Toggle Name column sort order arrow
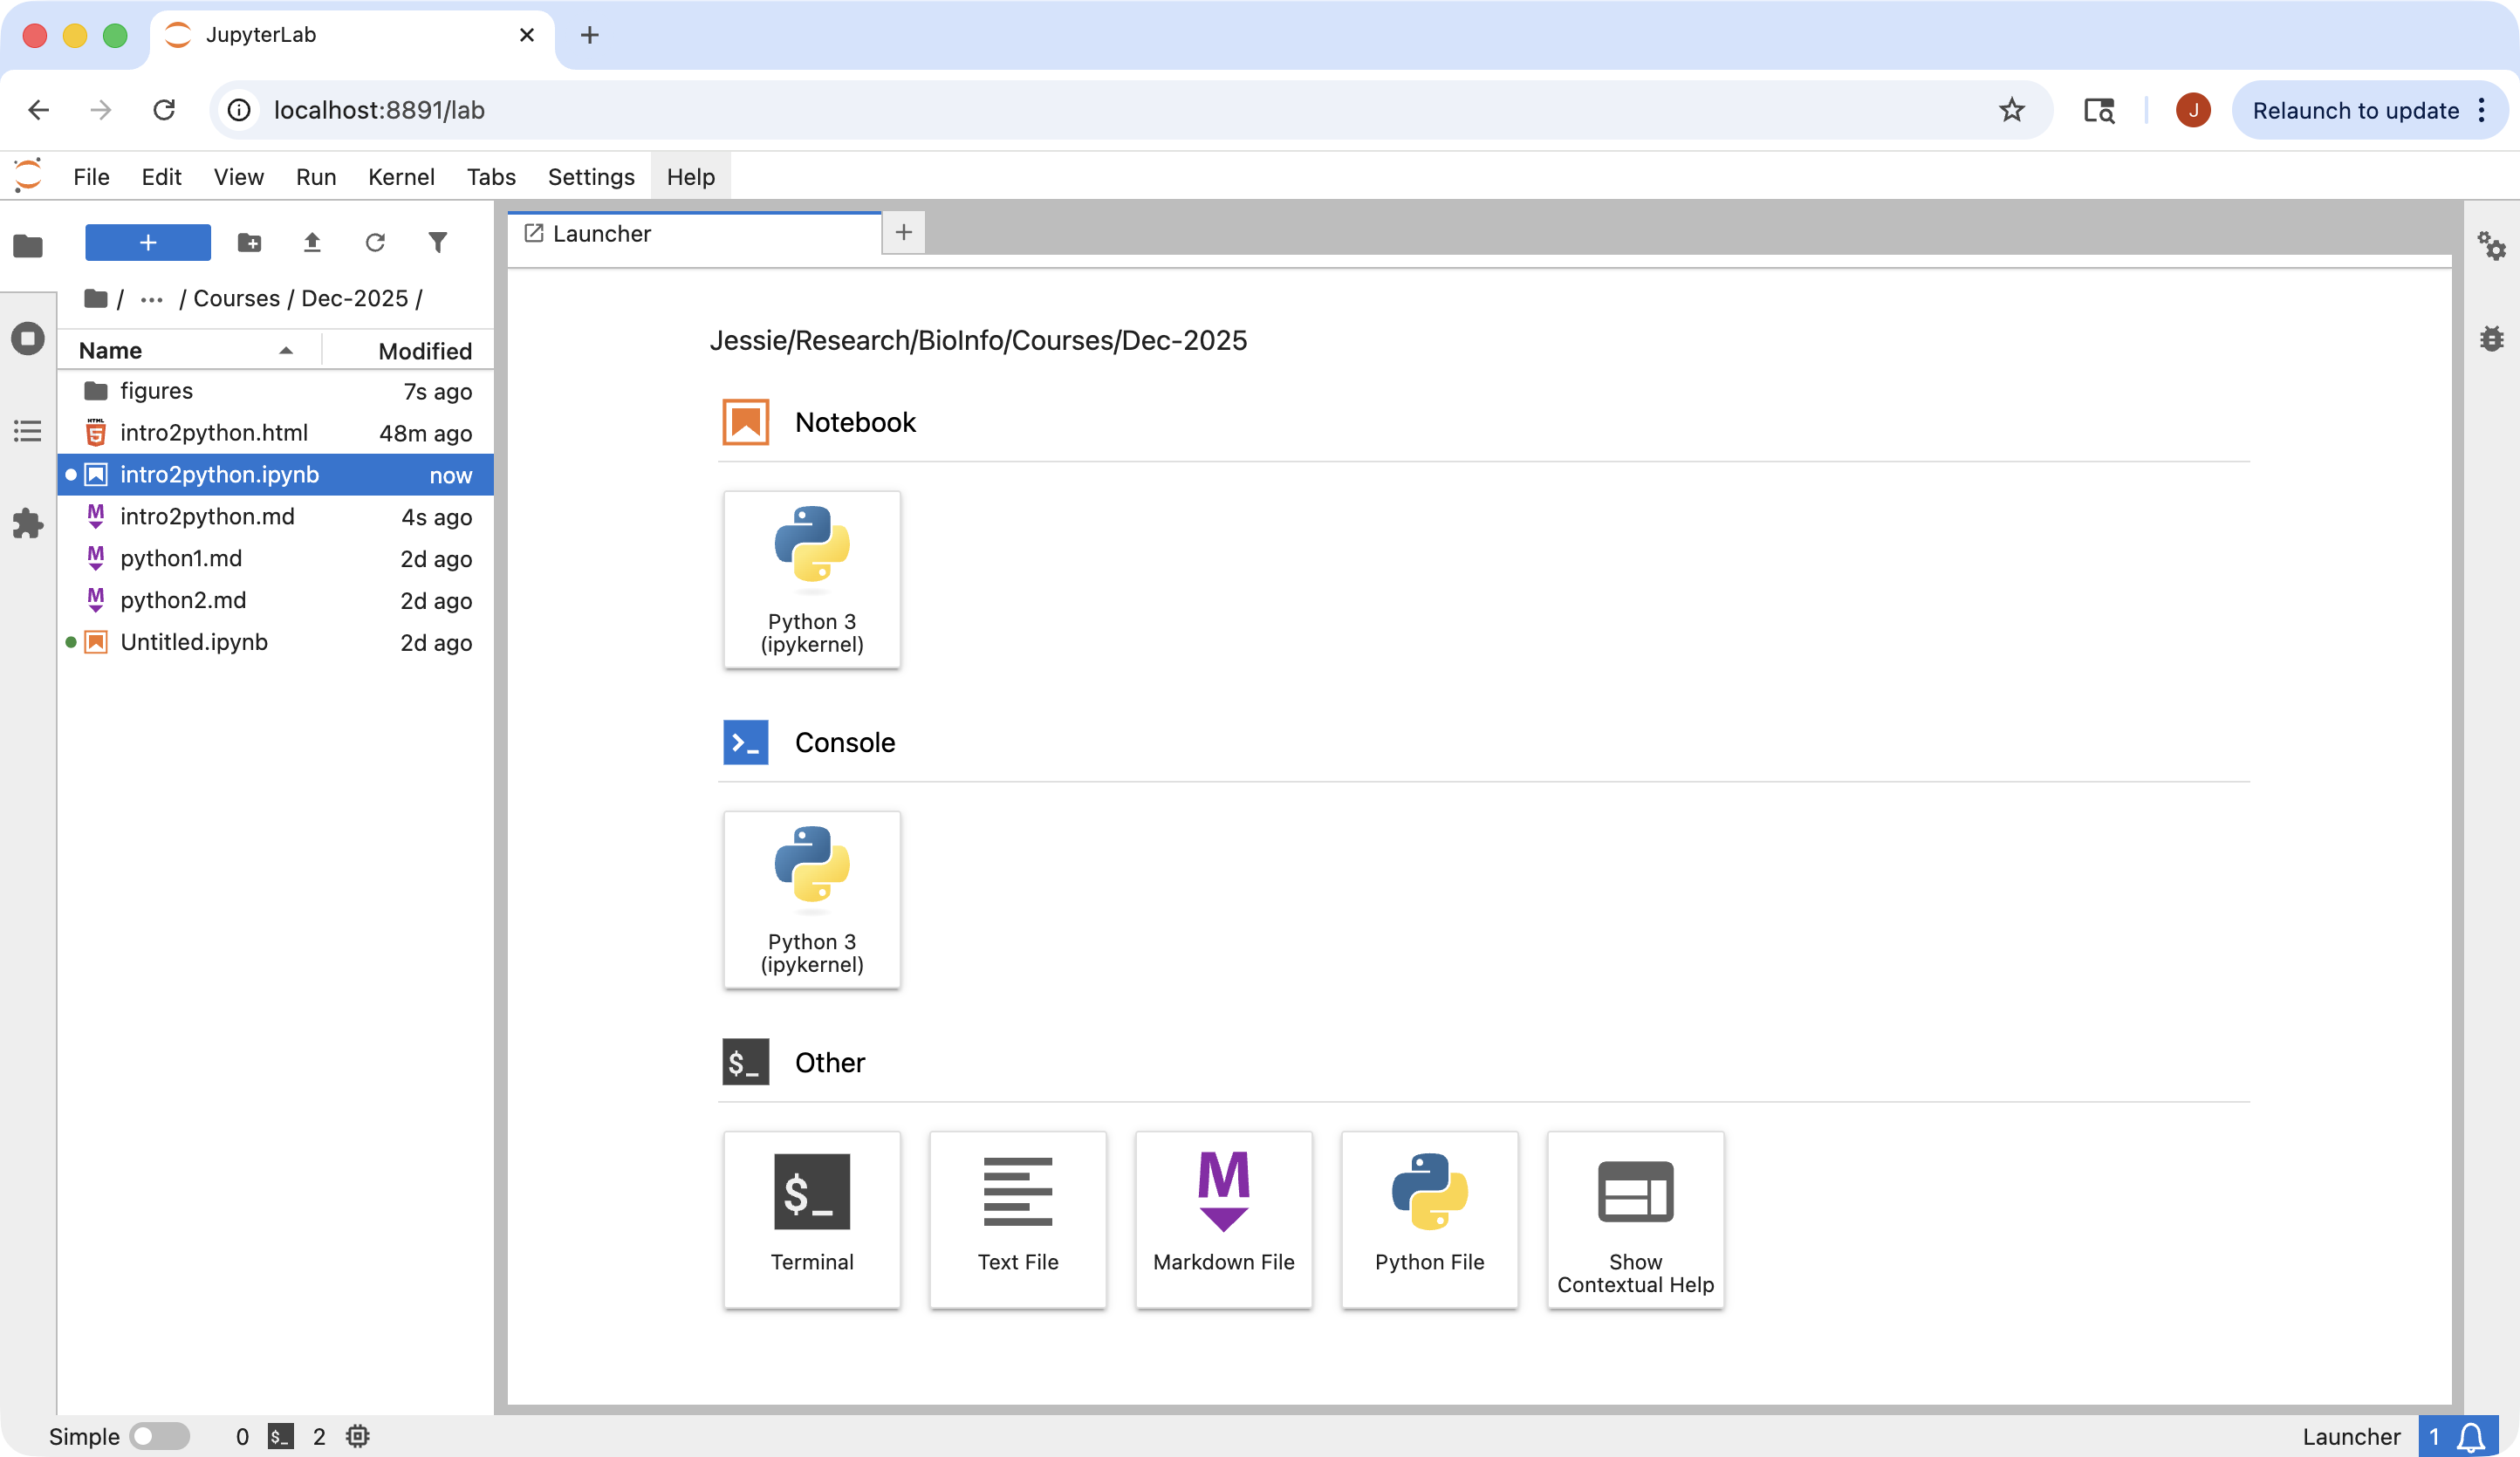The width and height of the screenshot is (2520, 1457). pos(286,350)
